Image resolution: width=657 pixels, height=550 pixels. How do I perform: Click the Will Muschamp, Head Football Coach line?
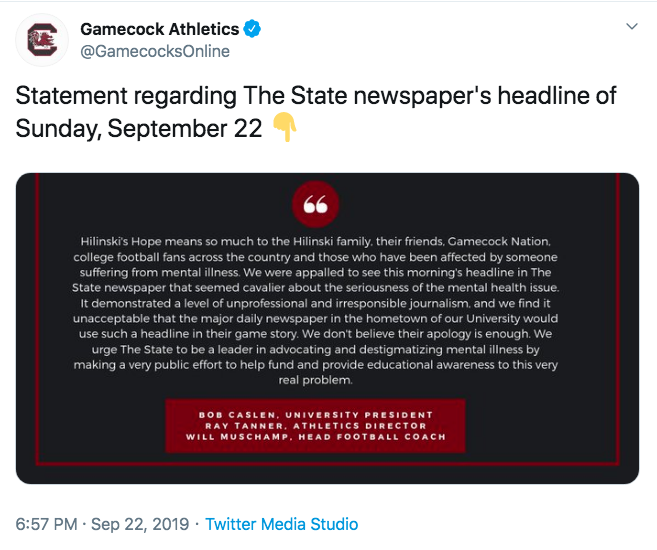coord(315,436)
